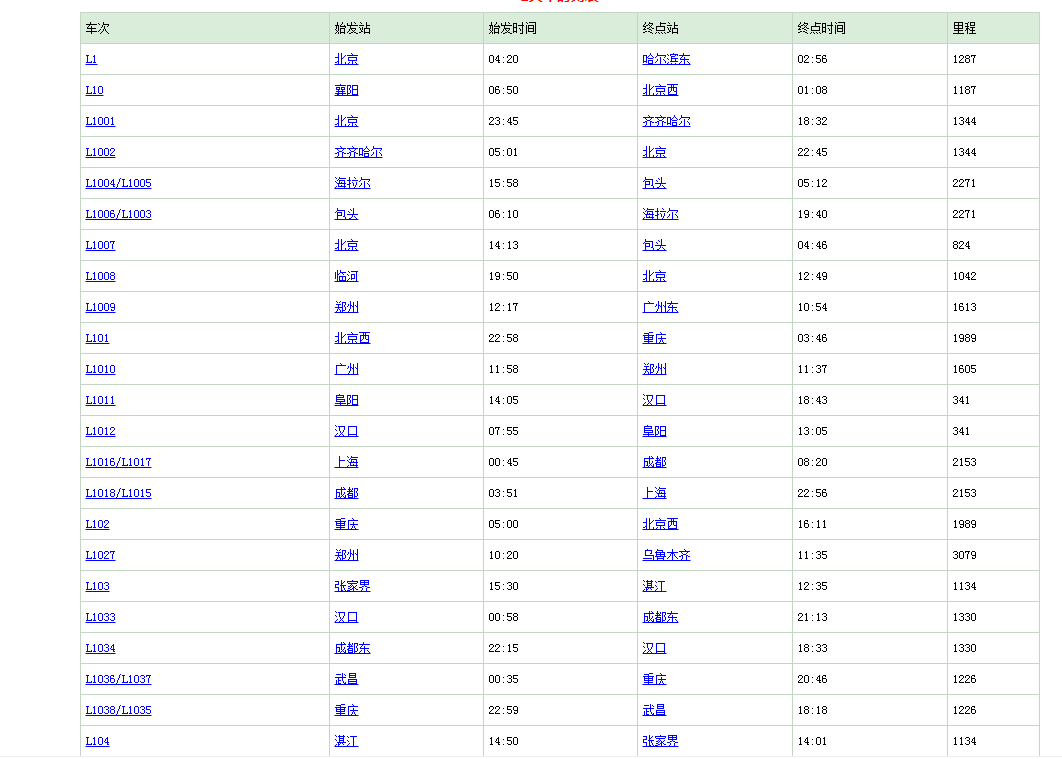Open train L1027 link
Screen dimensions: 1062x759
click(100, 555)
